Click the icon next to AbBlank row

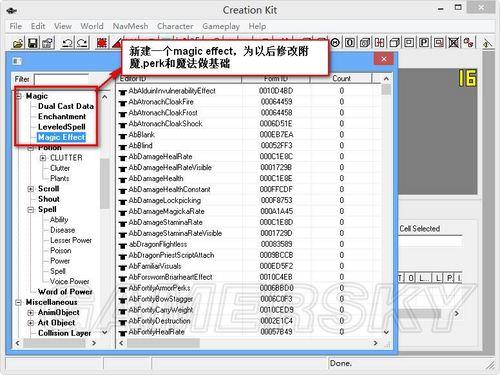[x=123, y=135]
